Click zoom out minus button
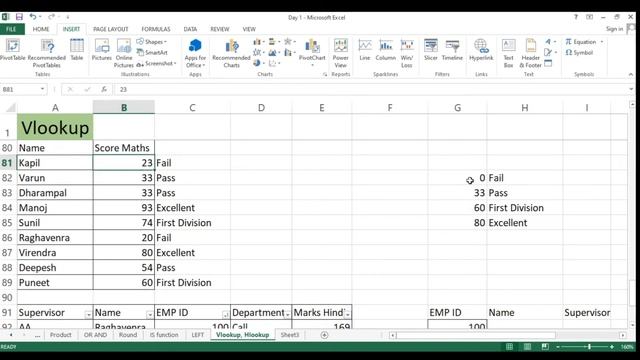This screenshot has height=360, width=640. (558, 347)
